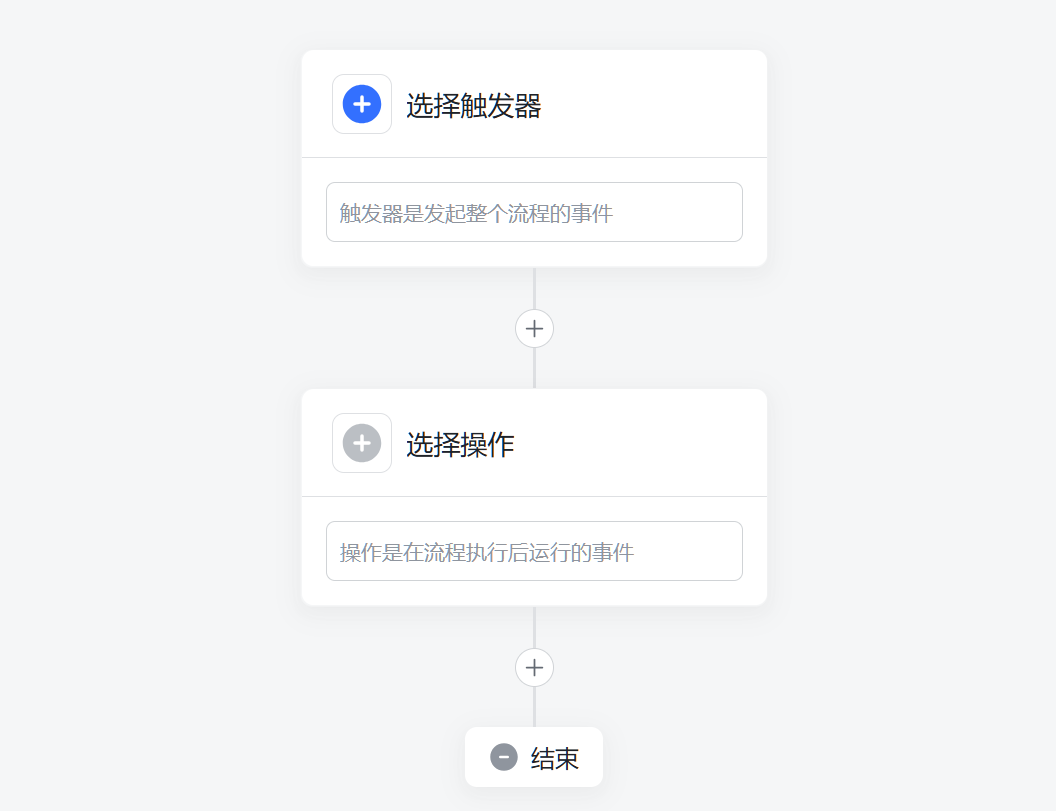This screenshot has width=1056, height=811.
Task: Focus the 操作是在流程执行后运行的事件 input field
Action: pos(534,551)
